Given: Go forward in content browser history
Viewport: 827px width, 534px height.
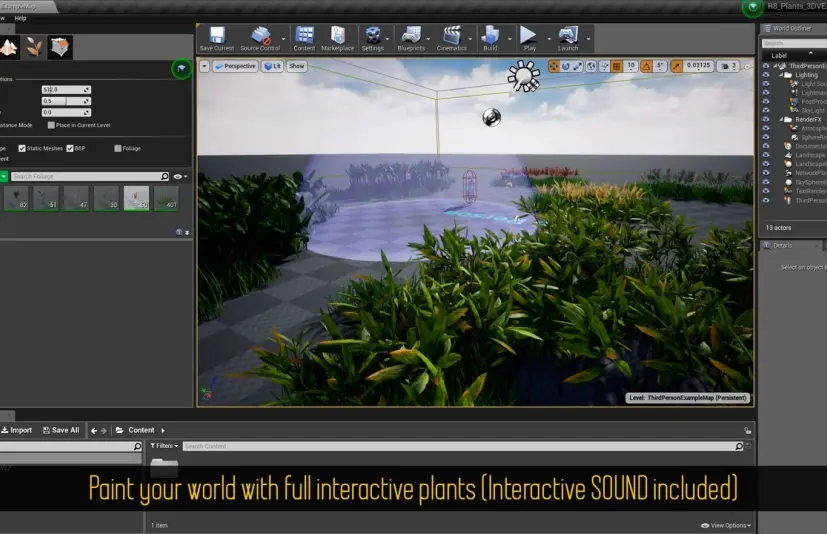Looking at the screenshot, I should (x=103, y=431).
